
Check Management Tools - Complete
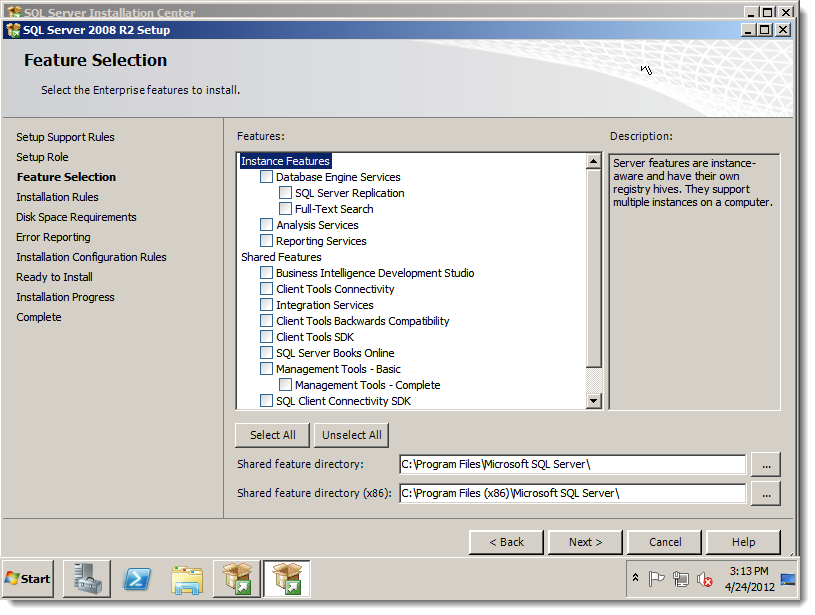pyautogui.click(x=285, y=385)
